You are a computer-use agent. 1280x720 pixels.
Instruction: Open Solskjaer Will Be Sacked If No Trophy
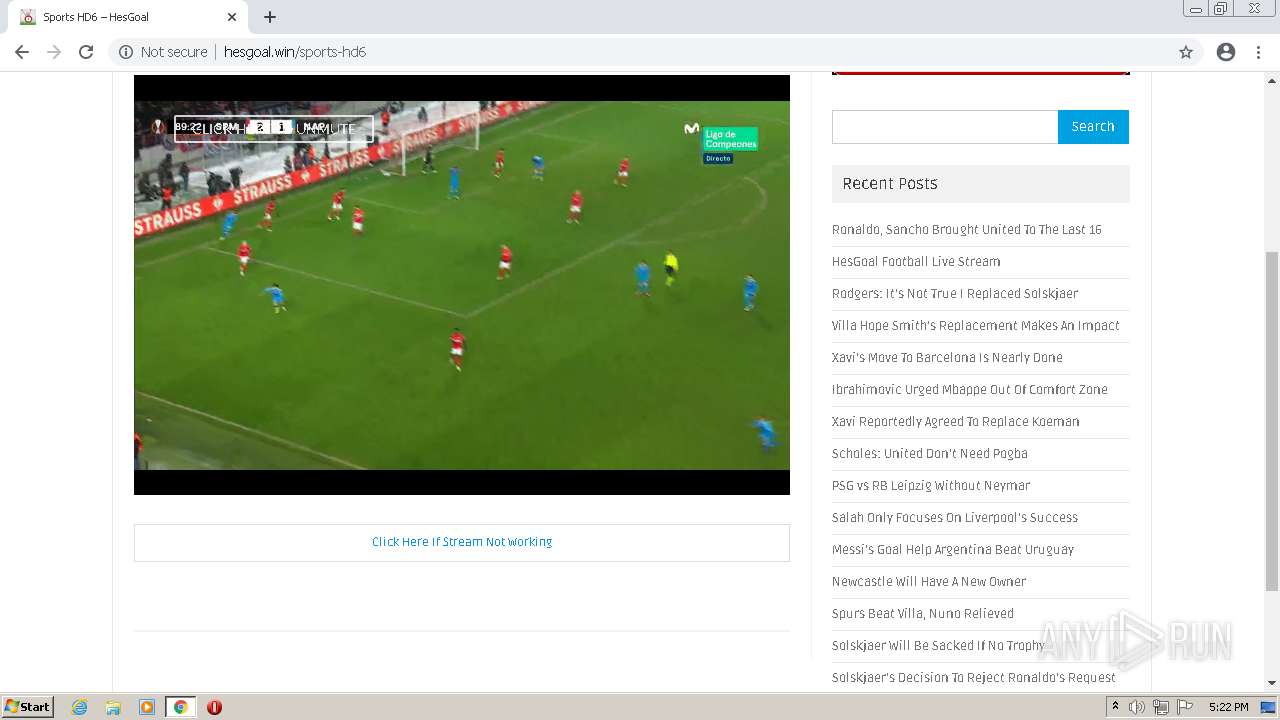coord(938,645)
